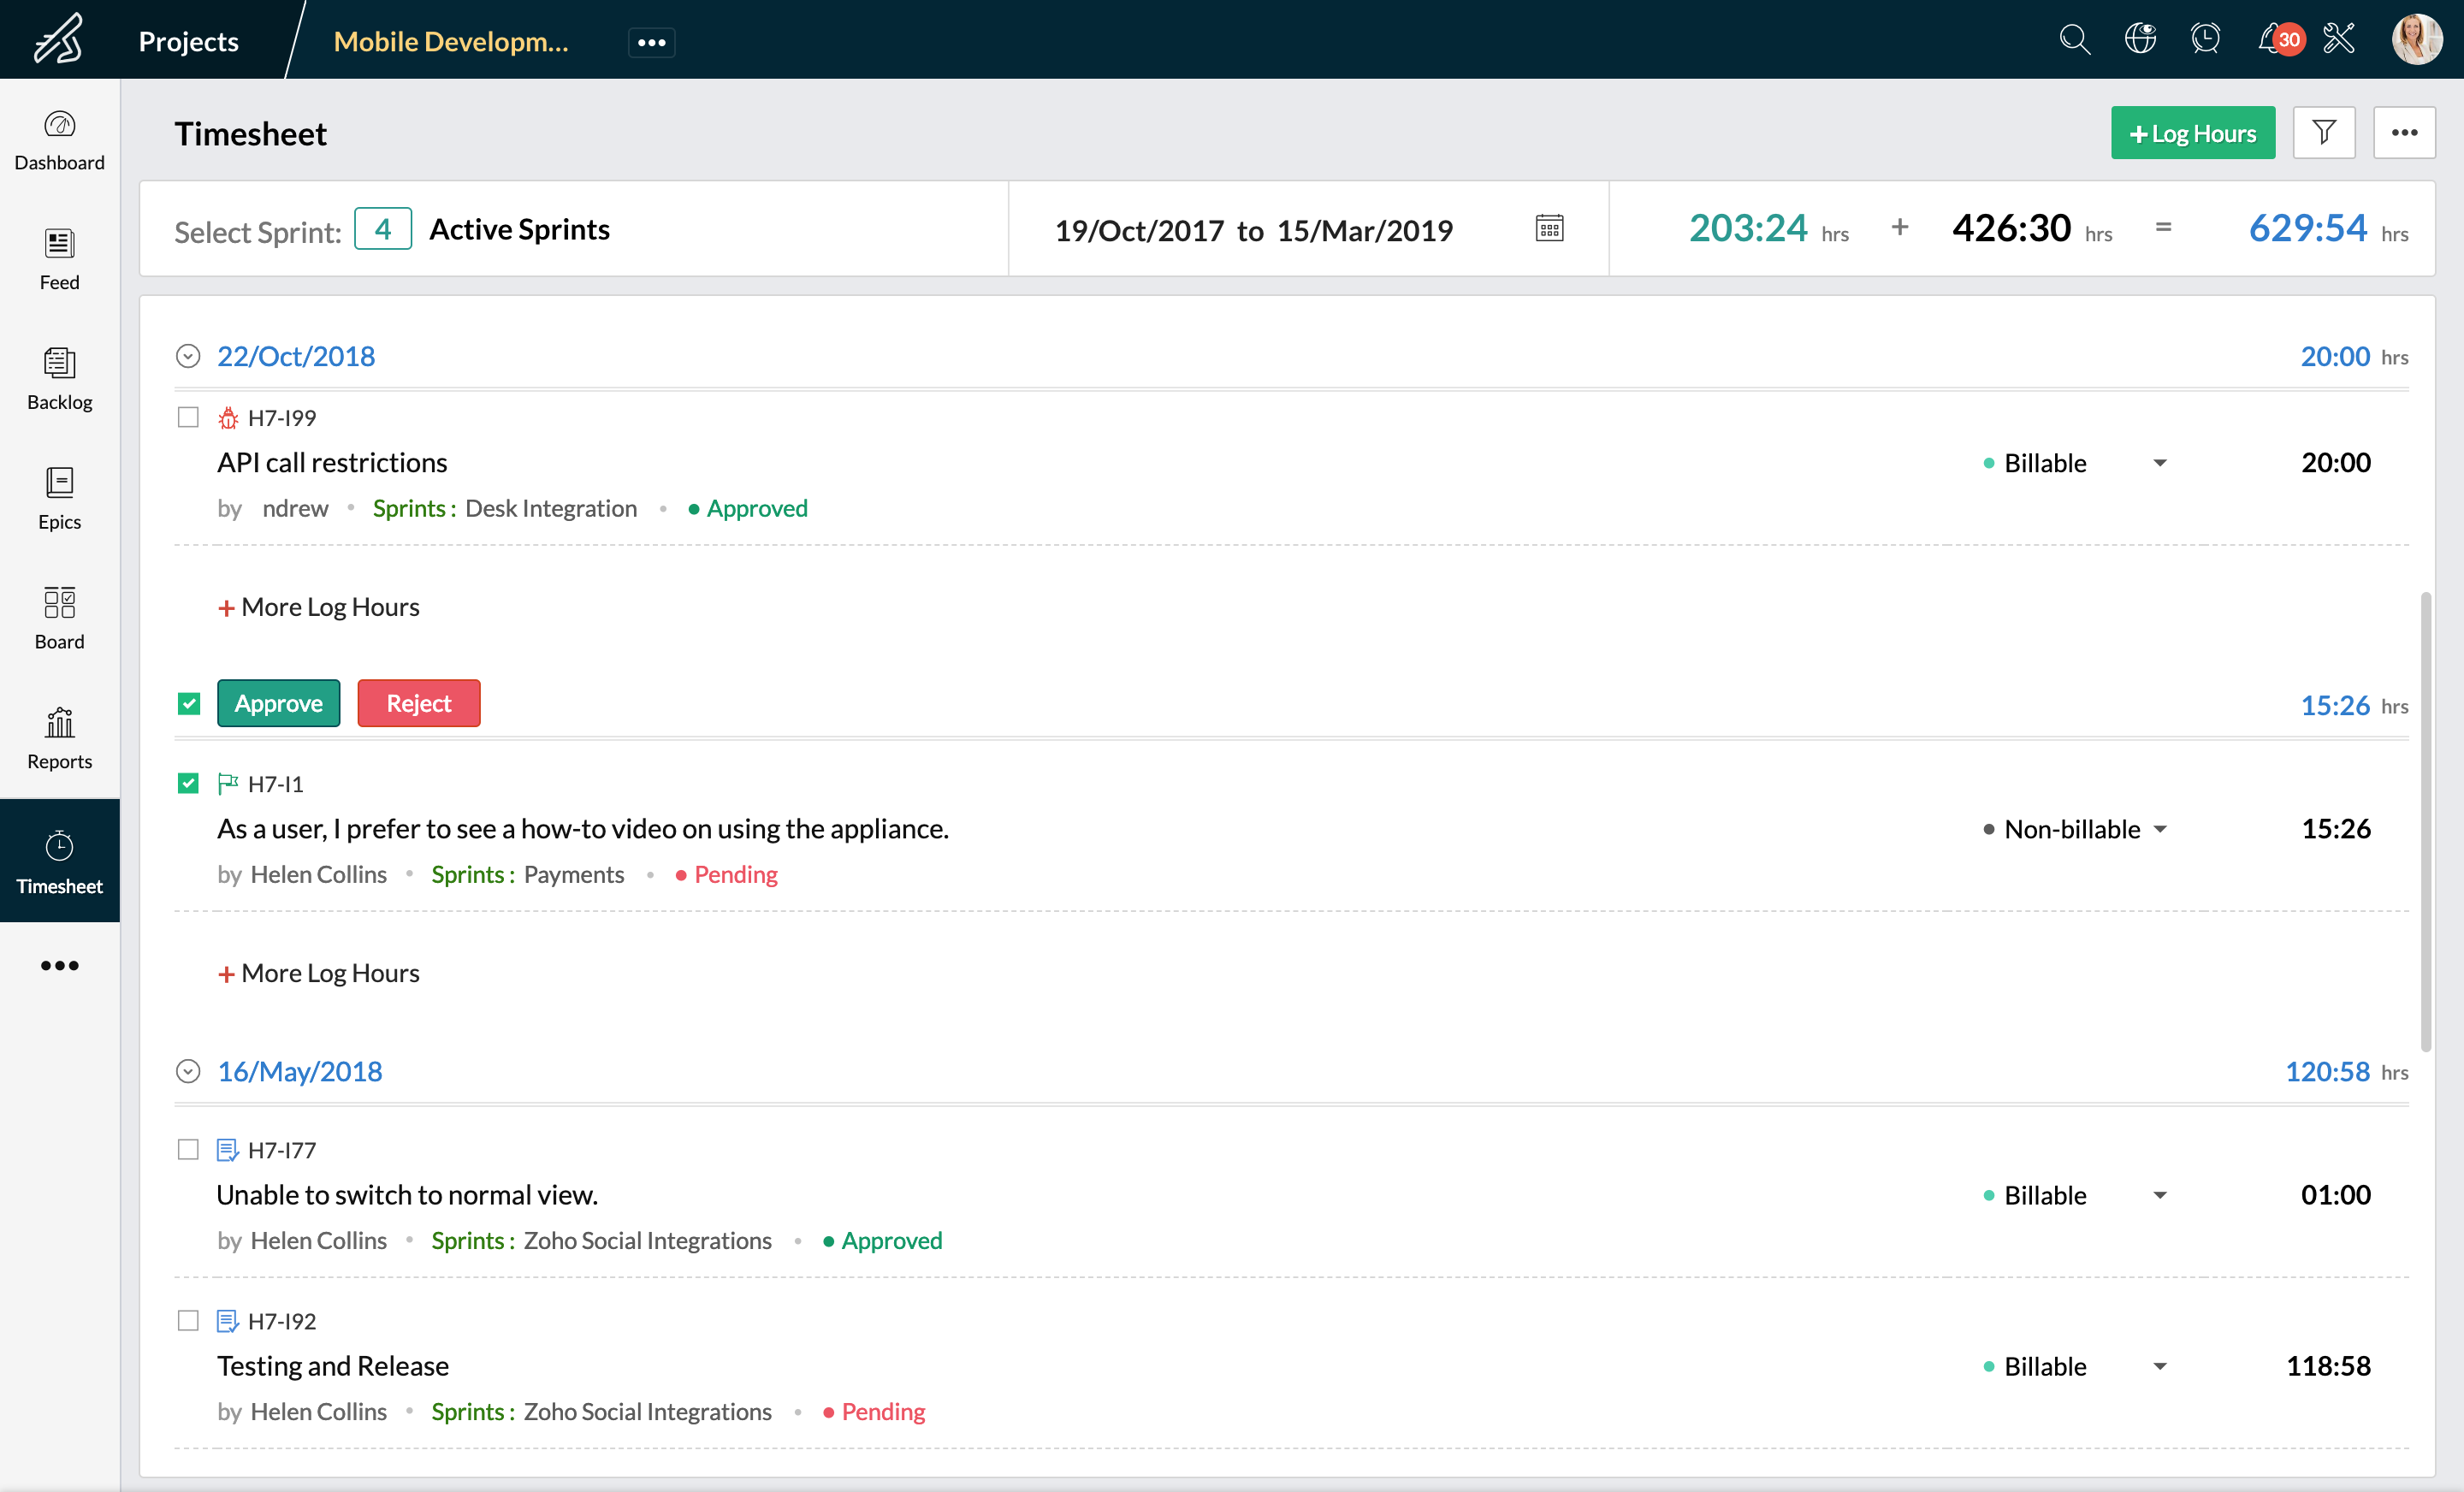This screenshot has height=1492, width=2464.
Task: Open the calendar icon next to date range
Action: [1549, 229]
